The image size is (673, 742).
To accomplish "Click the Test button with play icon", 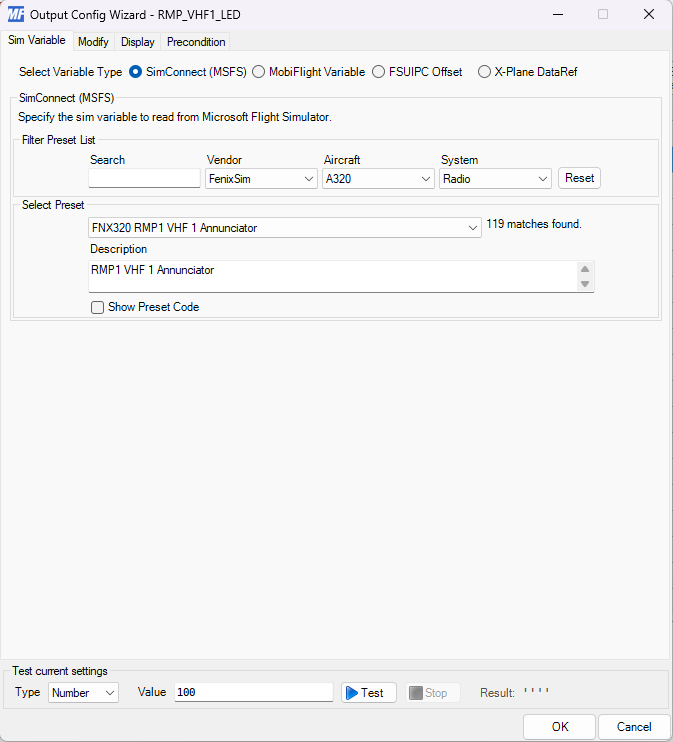I will pyautogui.click(x=368, y=693).
